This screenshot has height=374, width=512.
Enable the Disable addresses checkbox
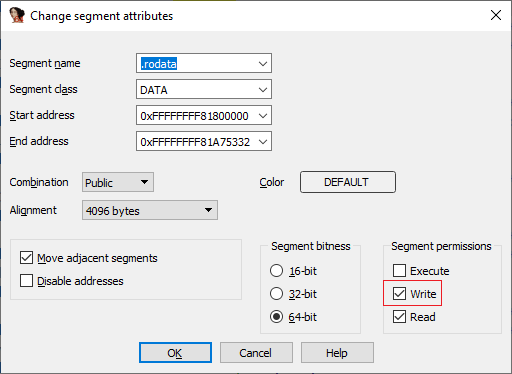tap(26, 281)
